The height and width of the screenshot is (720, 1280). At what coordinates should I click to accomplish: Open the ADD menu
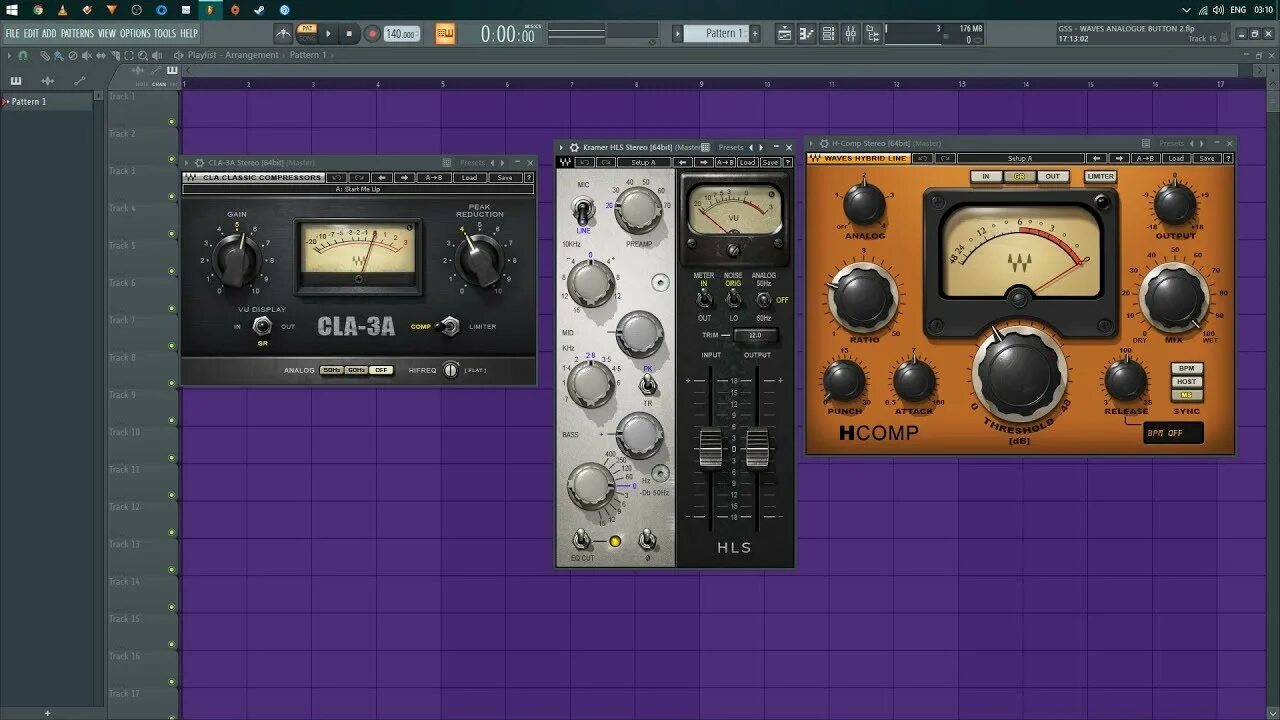point(49,33)
